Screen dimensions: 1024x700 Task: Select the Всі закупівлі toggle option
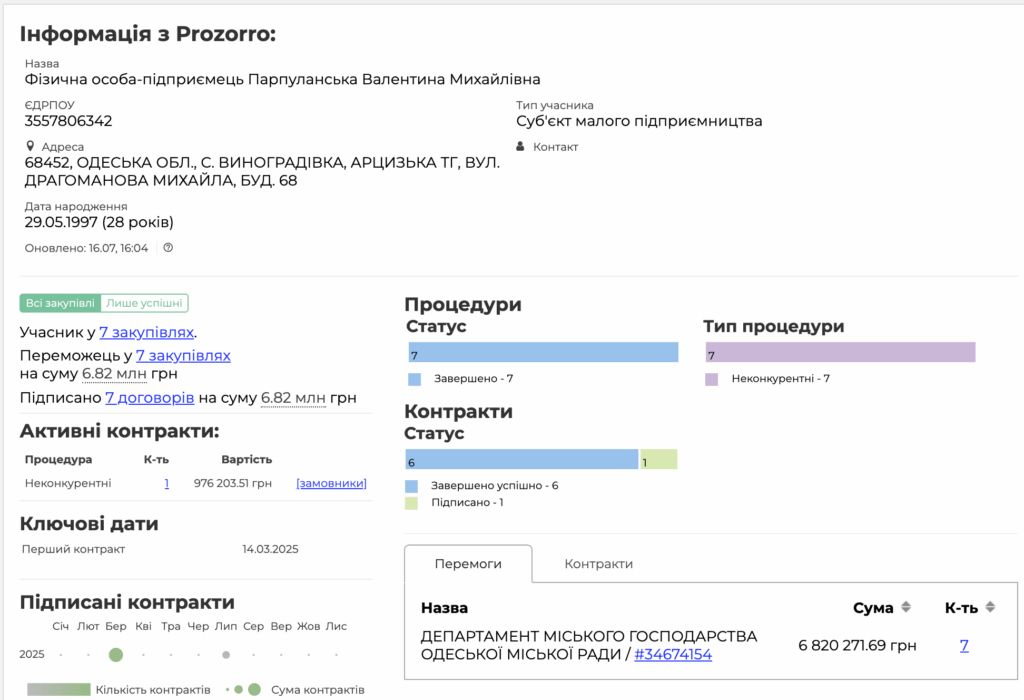59,303
